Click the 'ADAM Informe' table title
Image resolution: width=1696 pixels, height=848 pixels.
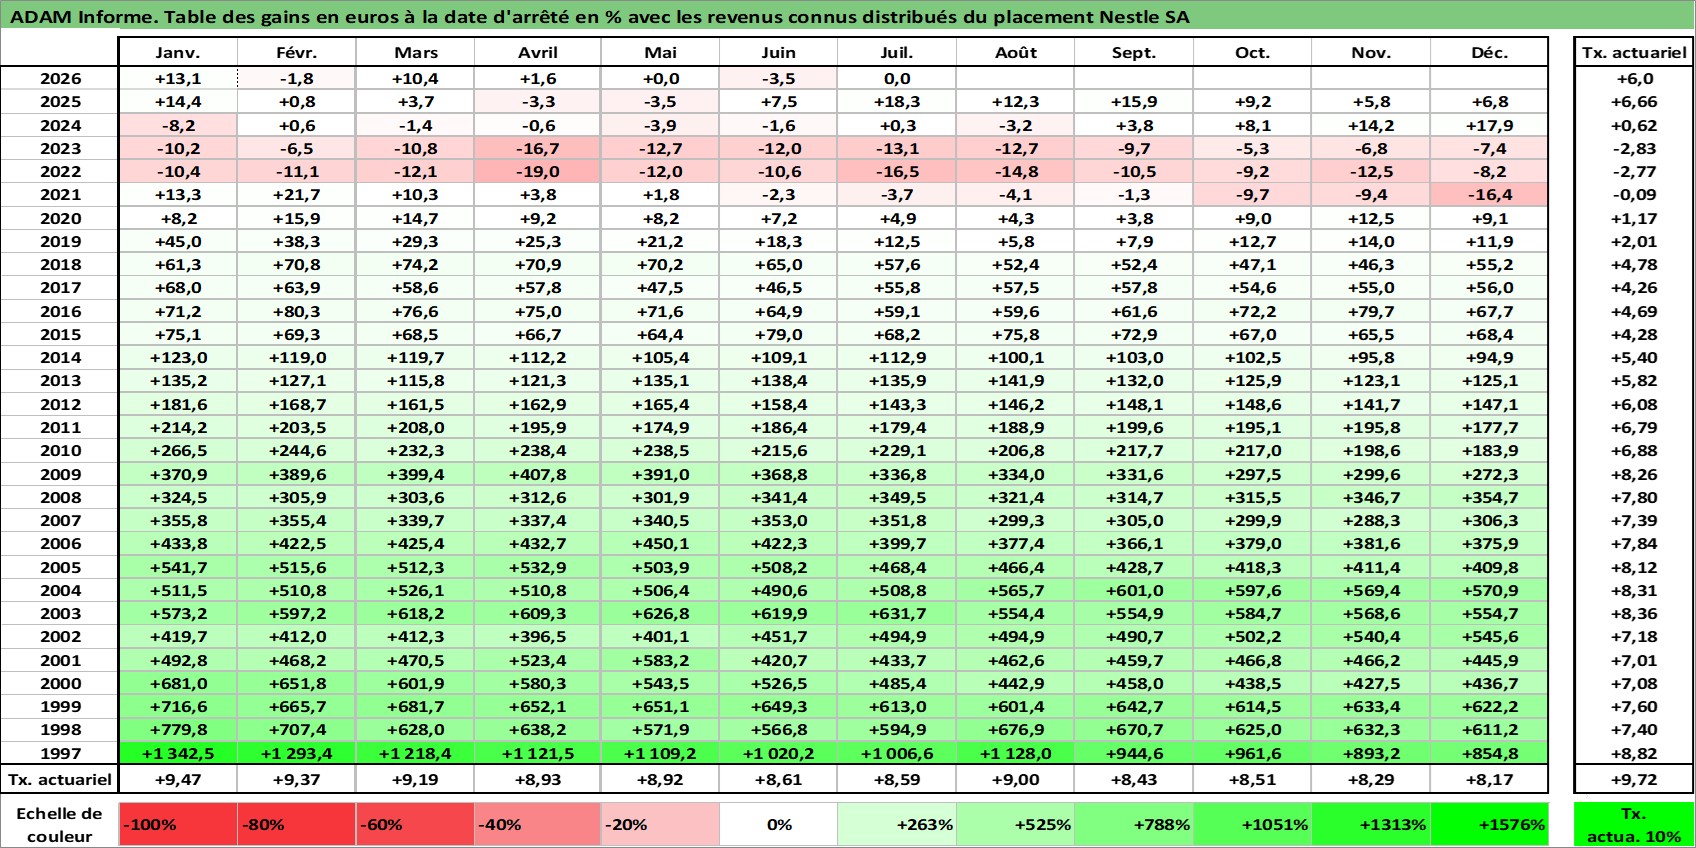[599, 17]
